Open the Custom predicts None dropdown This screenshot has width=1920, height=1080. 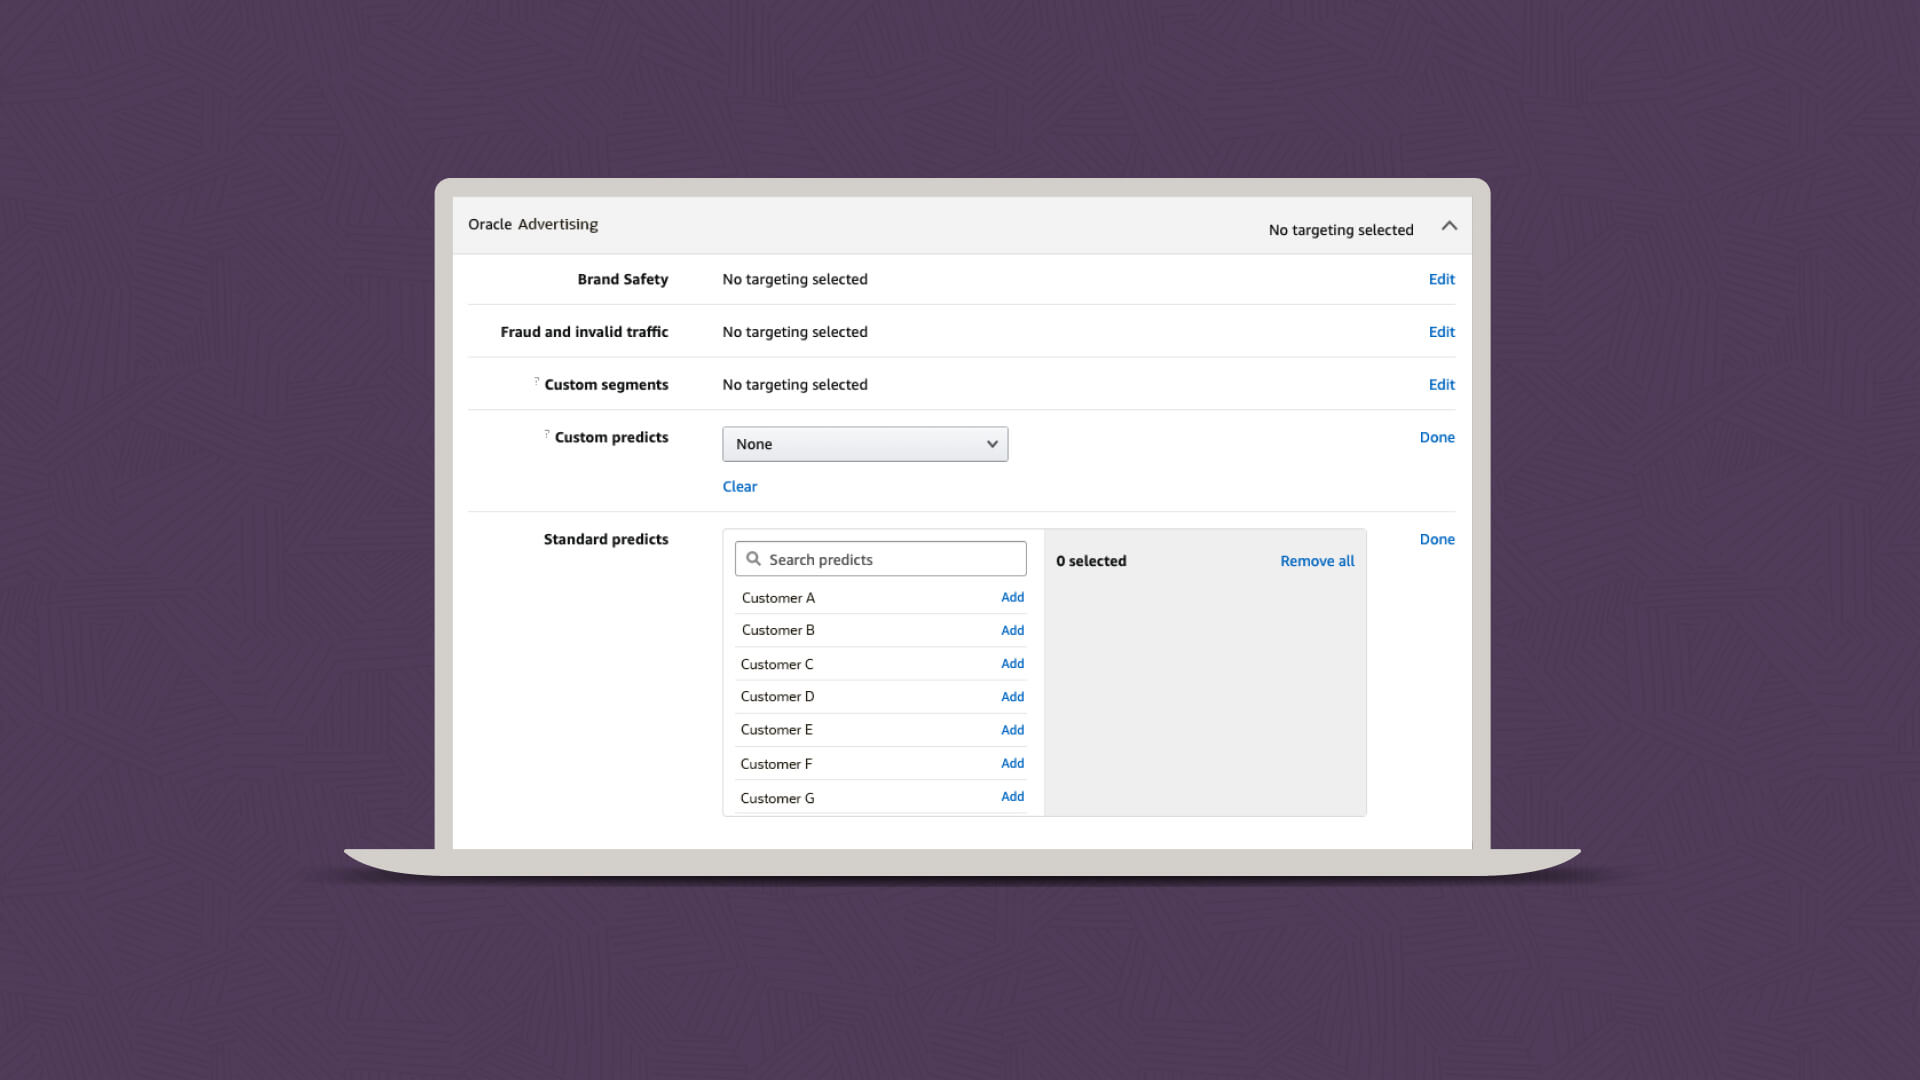[x=864, y=444]
